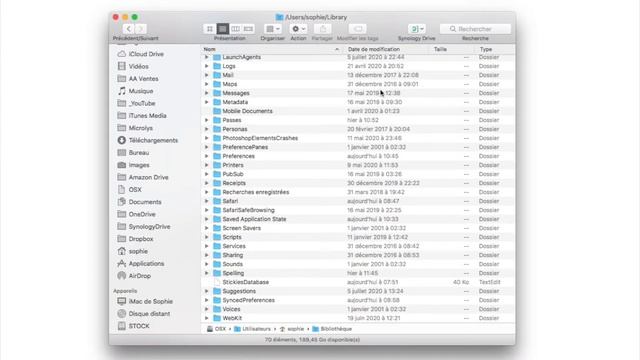640x360 pixels.
Task: Expand the Saved Application State folder
Action: [x=207, y=219]
